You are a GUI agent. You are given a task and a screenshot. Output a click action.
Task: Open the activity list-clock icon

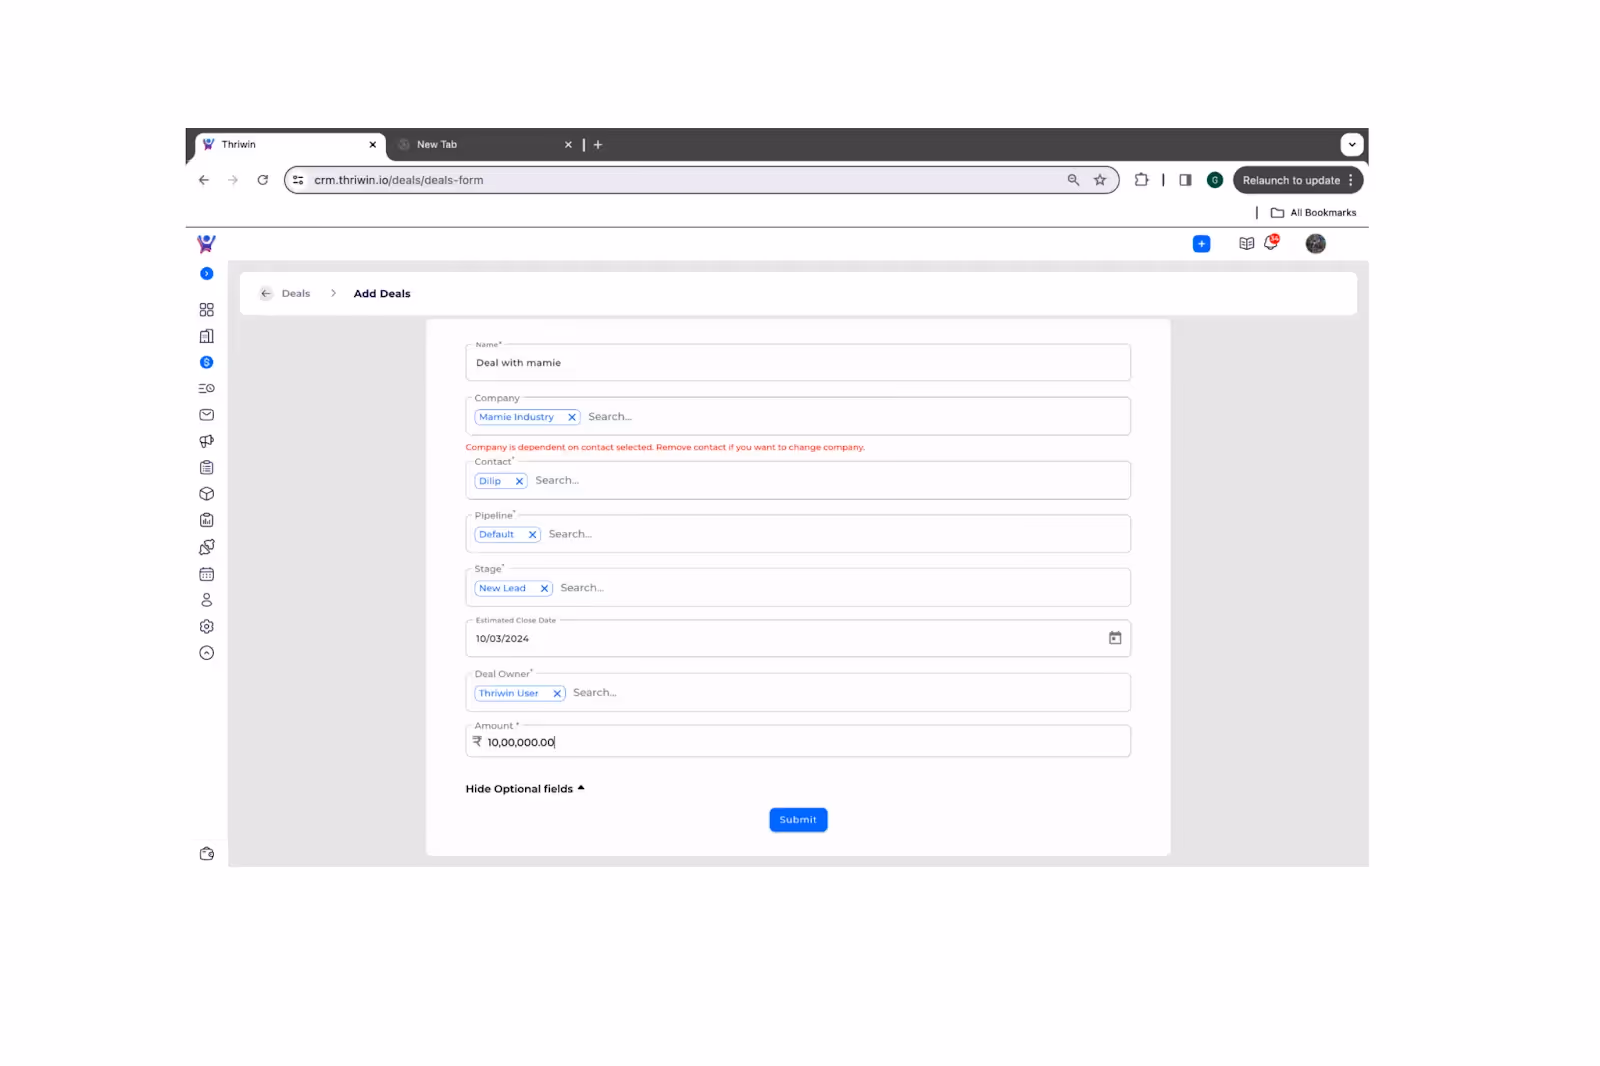pos(206,388)
